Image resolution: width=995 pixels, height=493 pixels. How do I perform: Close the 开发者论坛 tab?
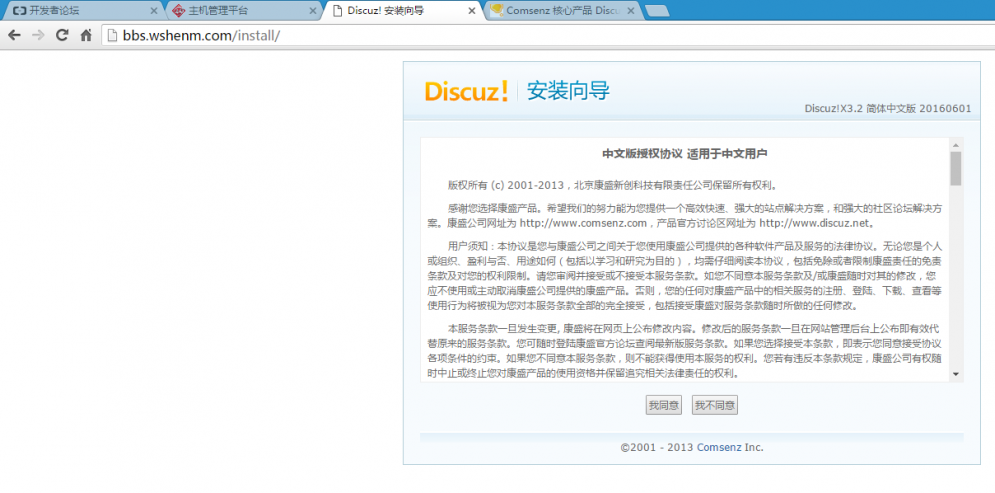coord(154,11)
